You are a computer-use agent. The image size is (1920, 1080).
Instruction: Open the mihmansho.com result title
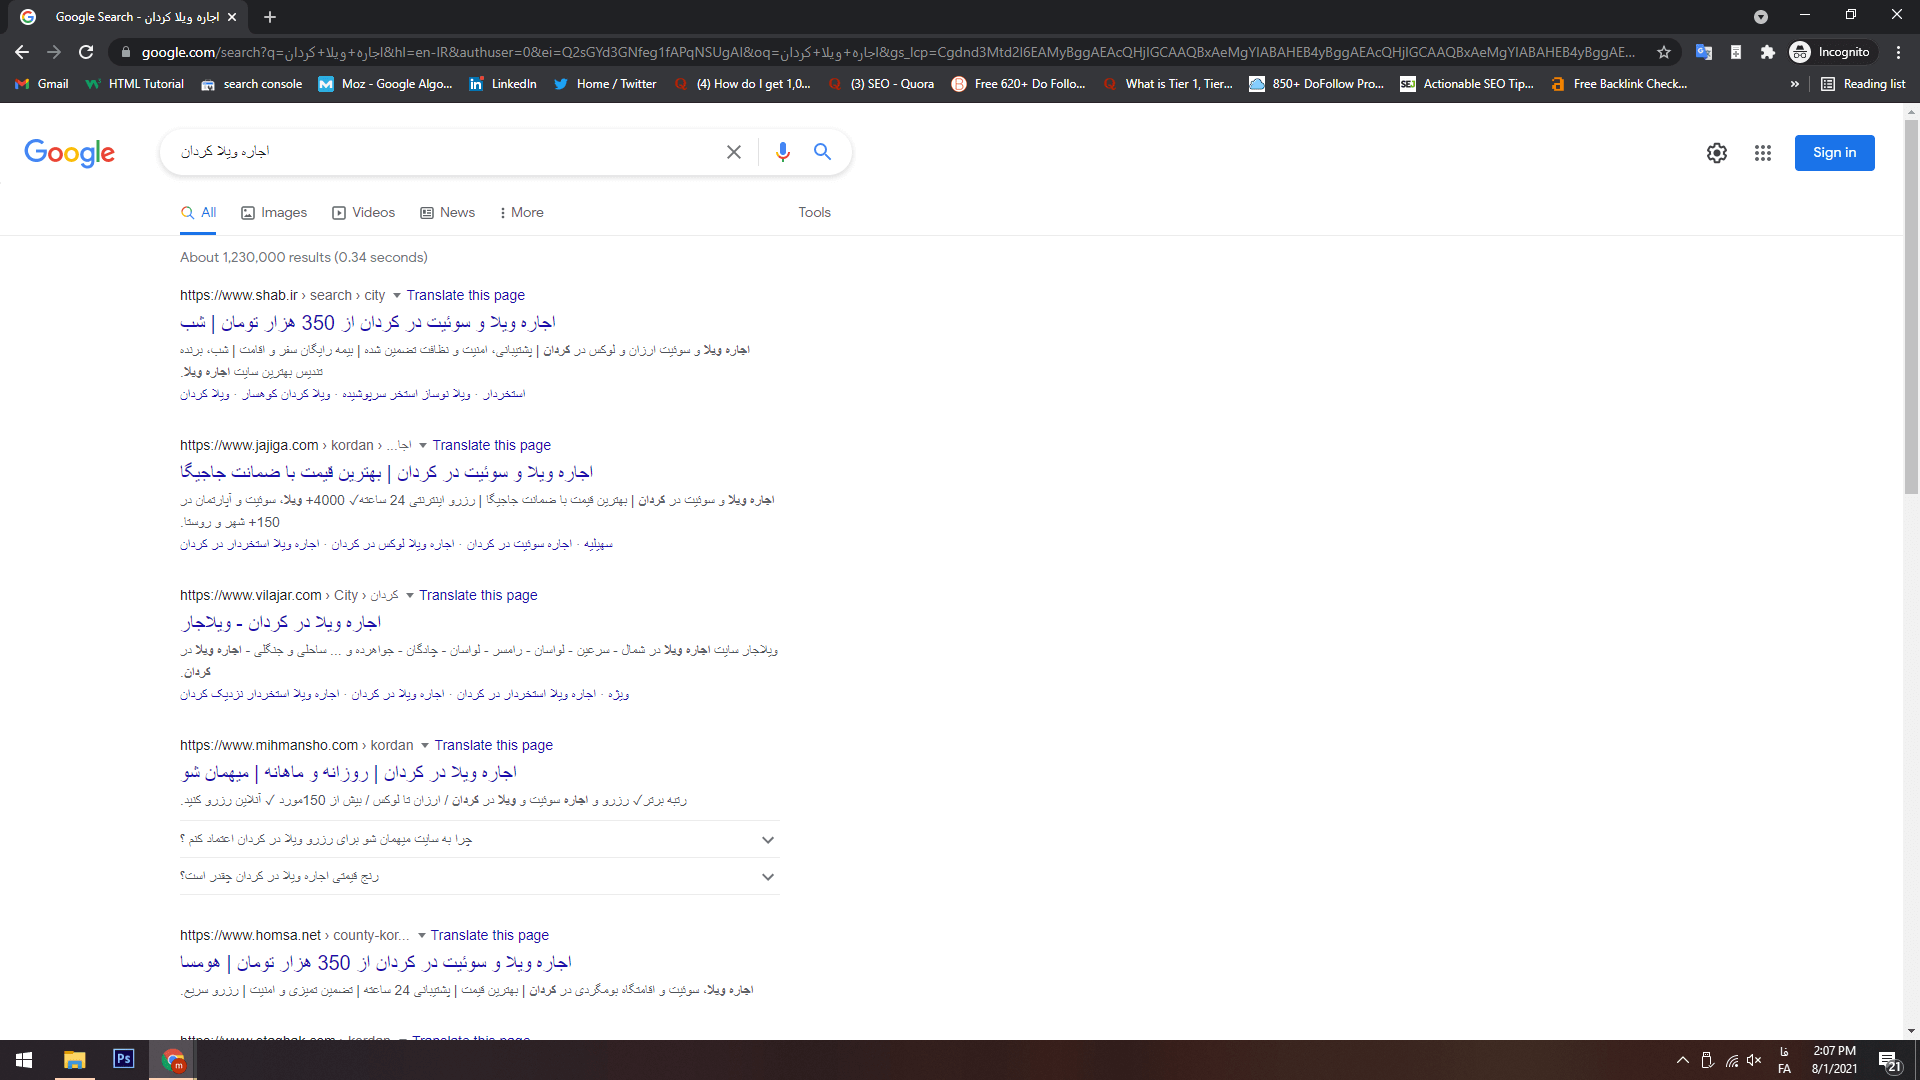(349, 773)
